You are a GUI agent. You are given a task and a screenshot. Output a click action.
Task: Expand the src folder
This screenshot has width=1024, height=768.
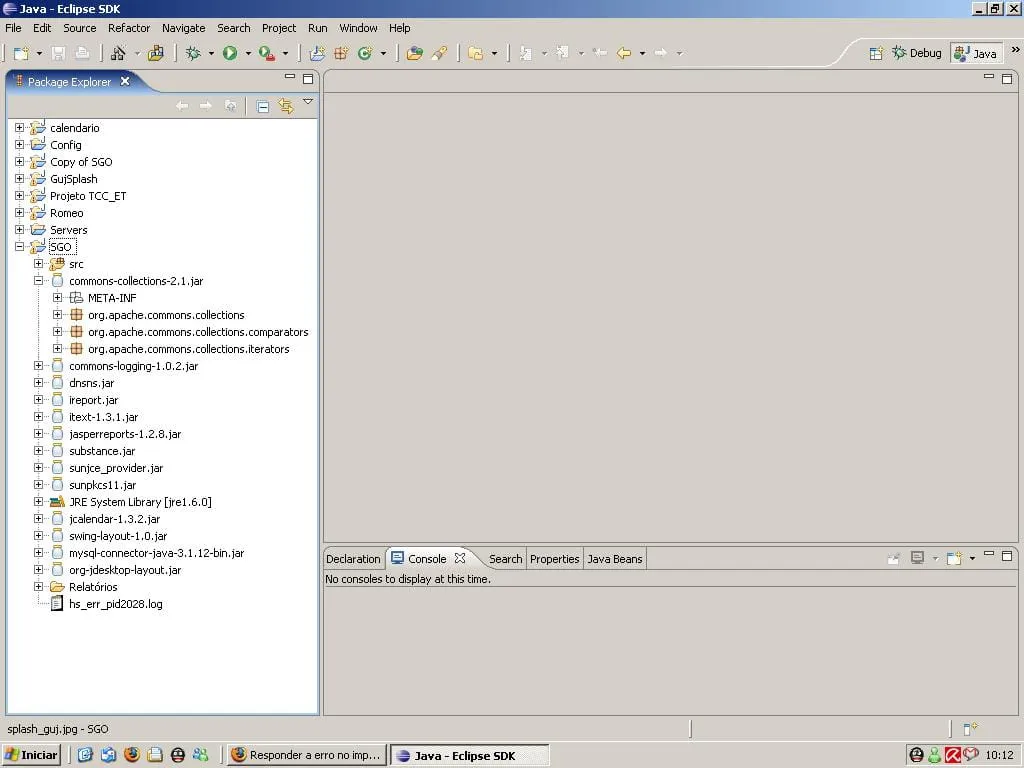(x=39, y=263)
